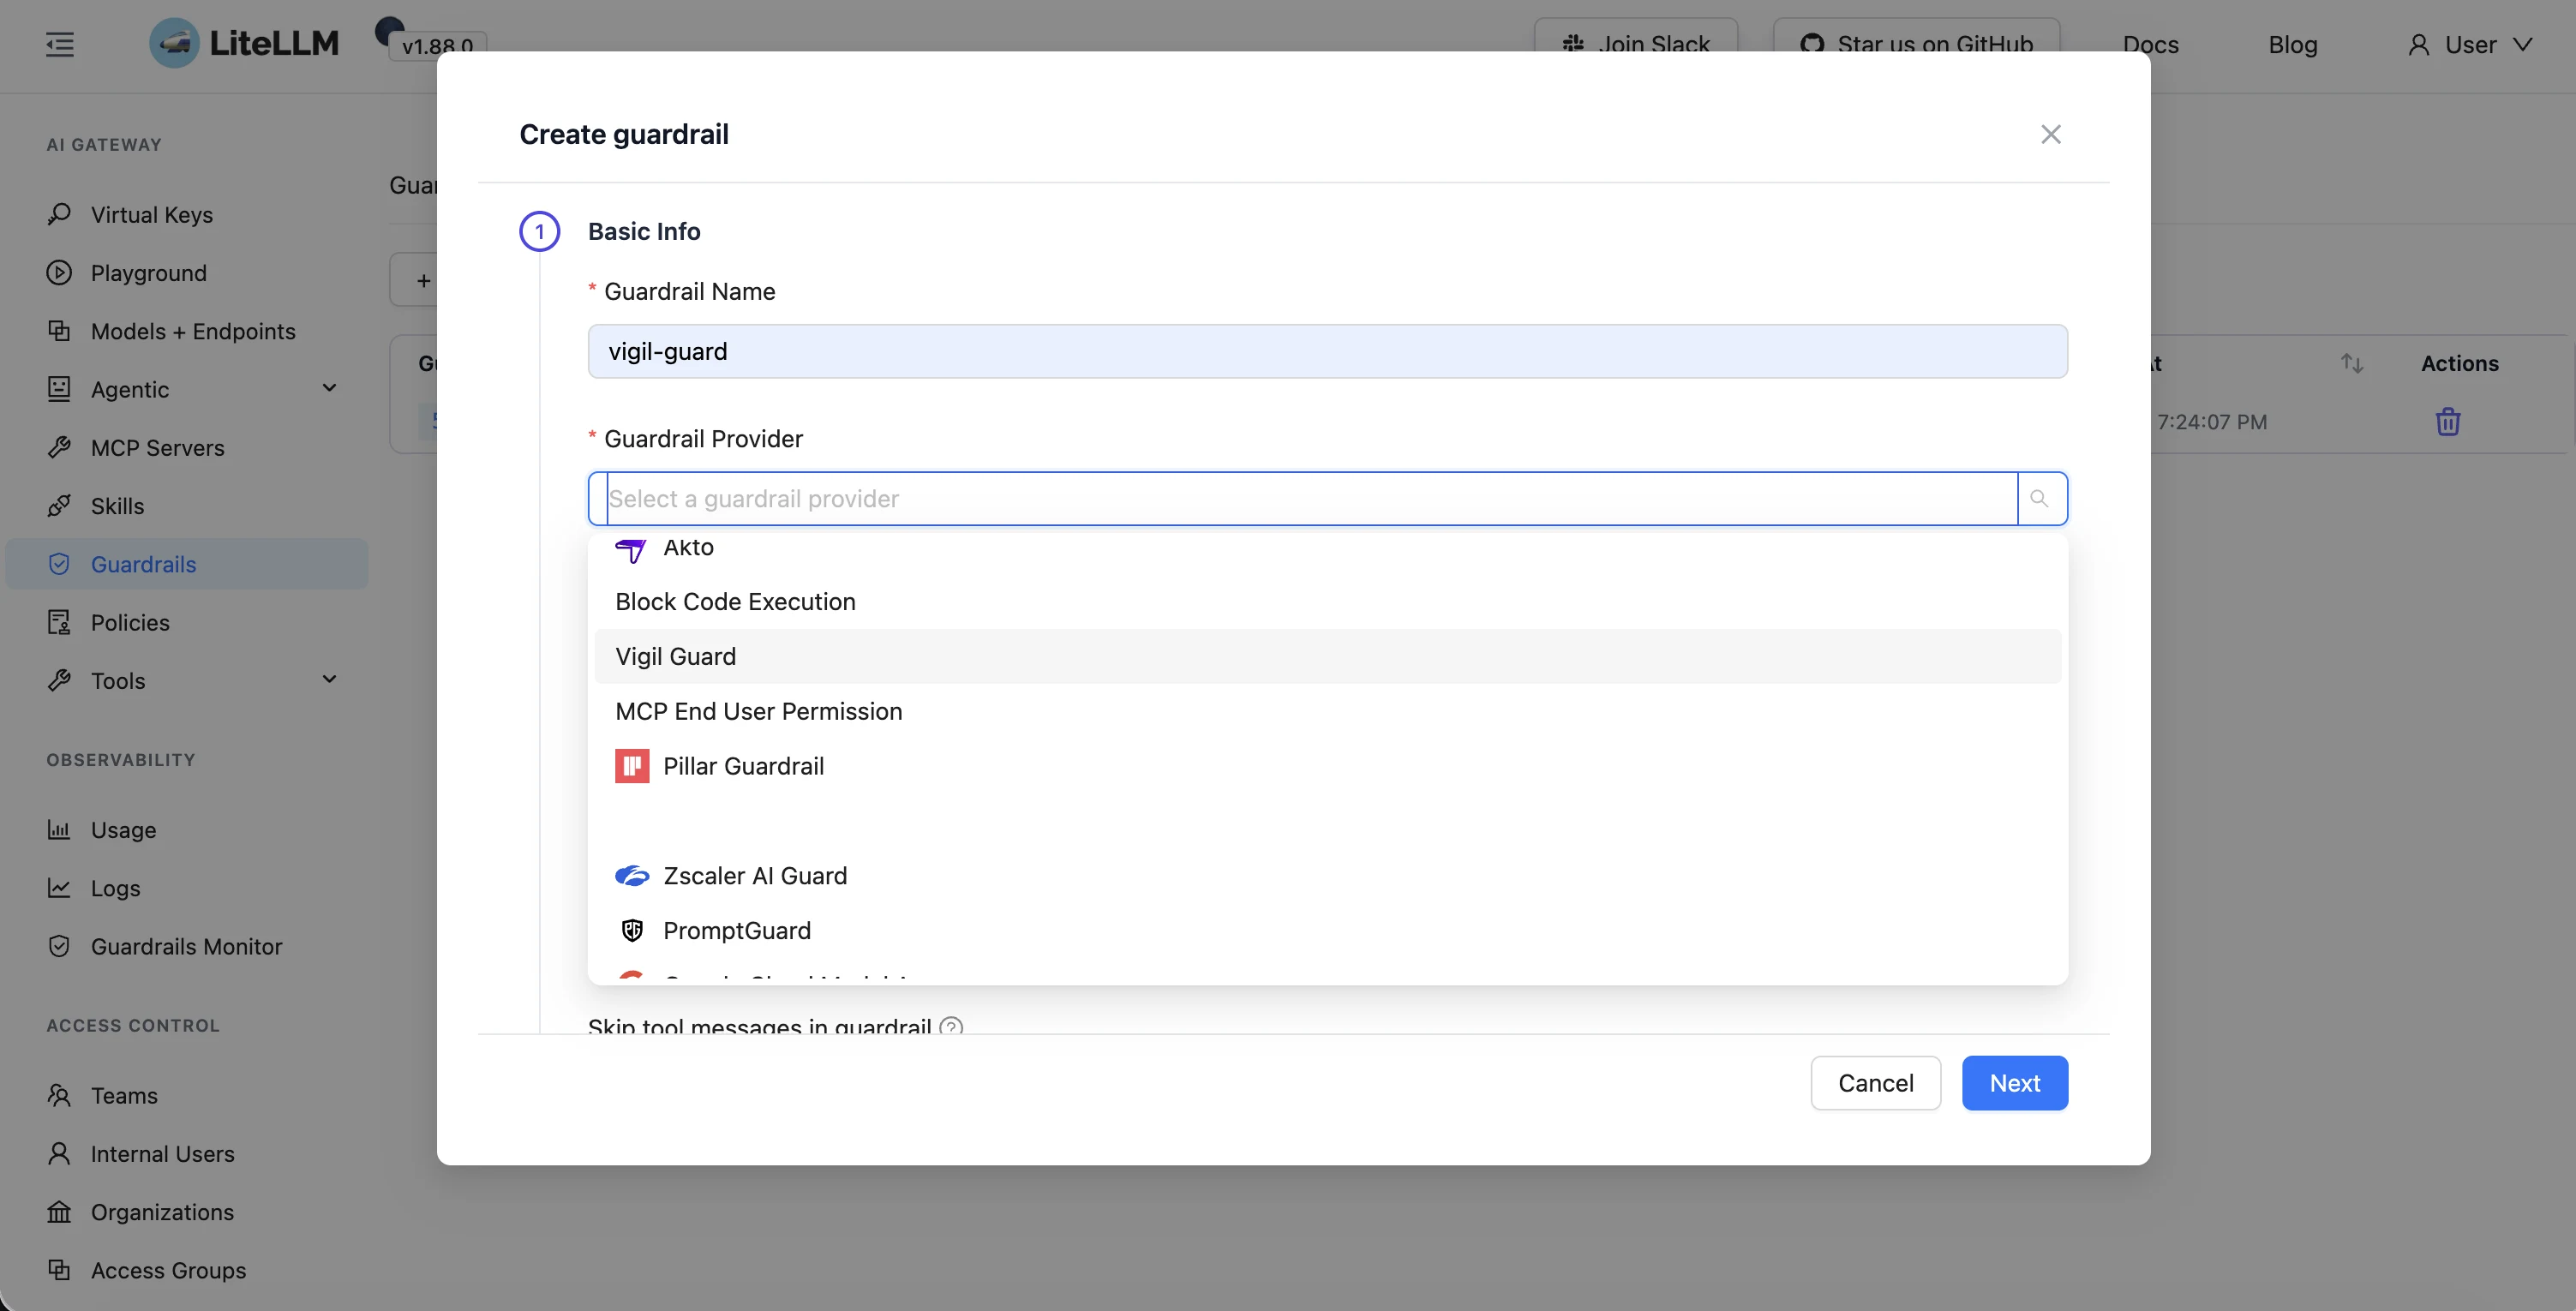Viewport: 2576px width, 1311px height.
Task: Open the Blog link
Action: [x=2292, y=44]
